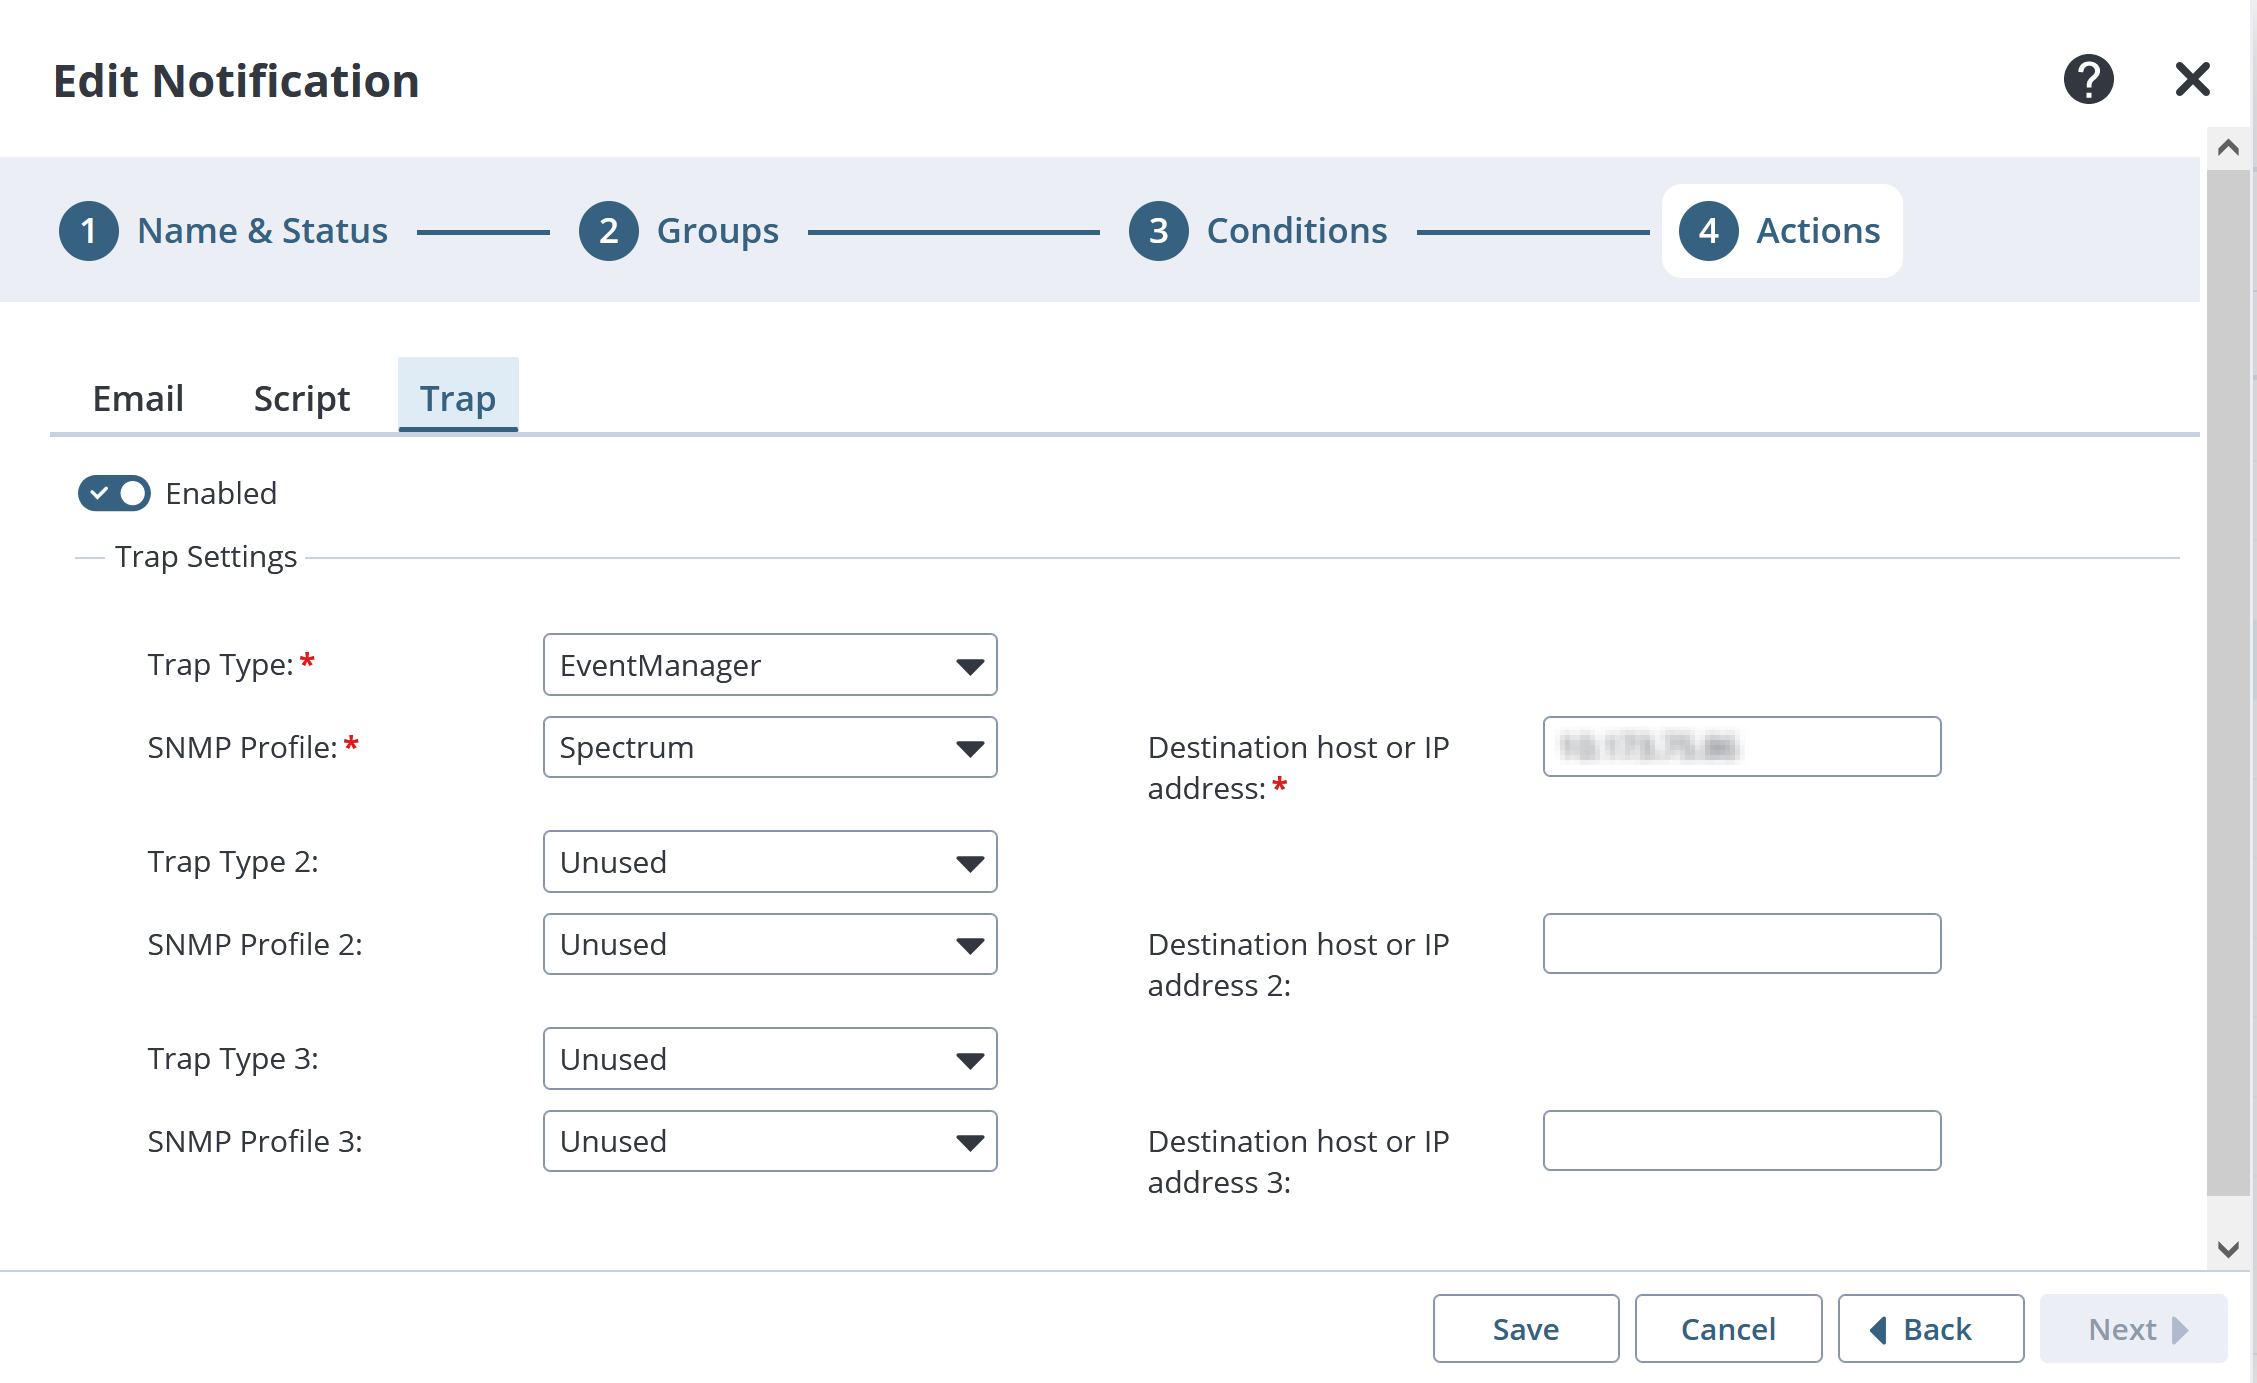Click step 4 Actions circle
The height and width of the screenshot is (1383, 2257).
(1708, 231)
